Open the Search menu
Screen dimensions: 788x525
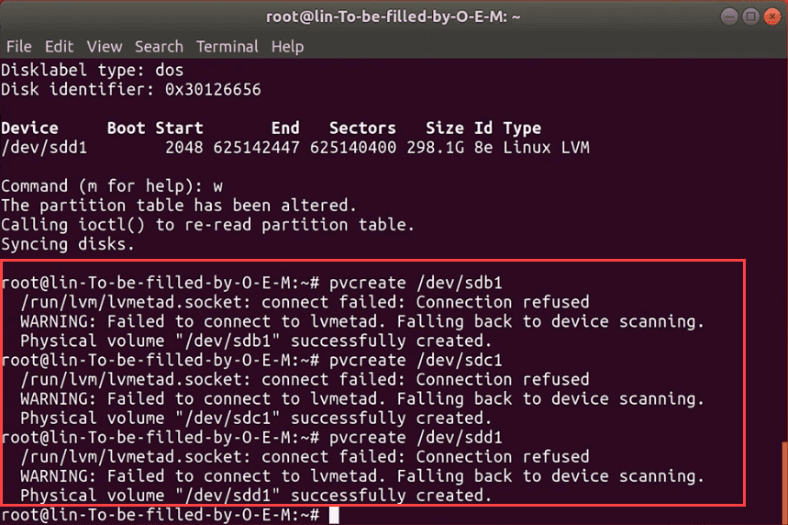[x=159, y=47]
